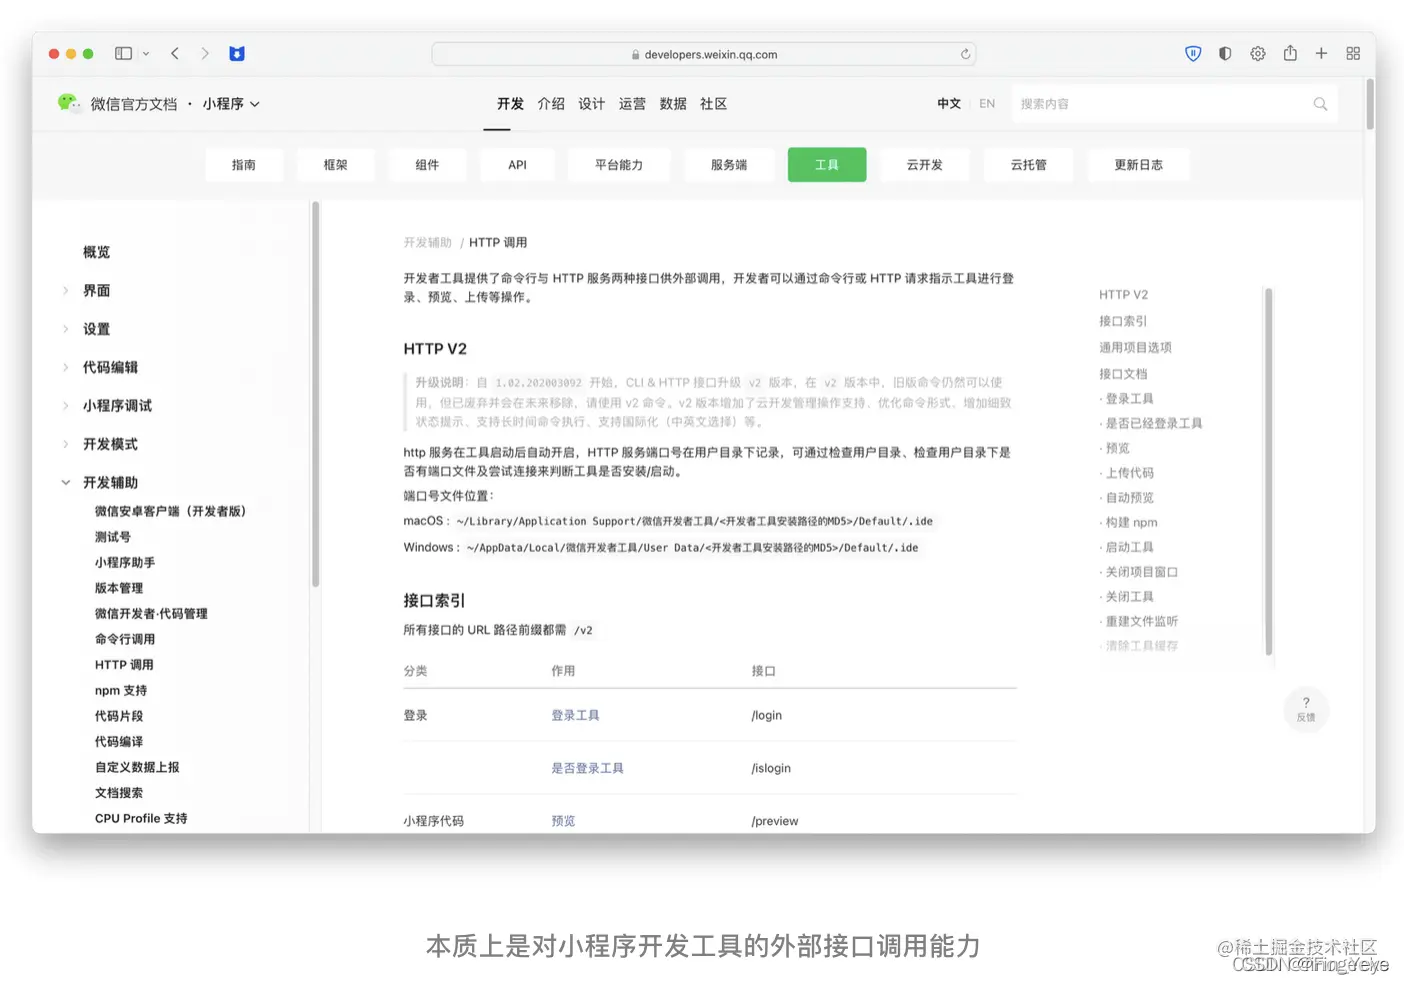Viewport: 1404px width, 984px height.
Task: Select the 社区 top navigation tab
Action: (x=713, y=104)
